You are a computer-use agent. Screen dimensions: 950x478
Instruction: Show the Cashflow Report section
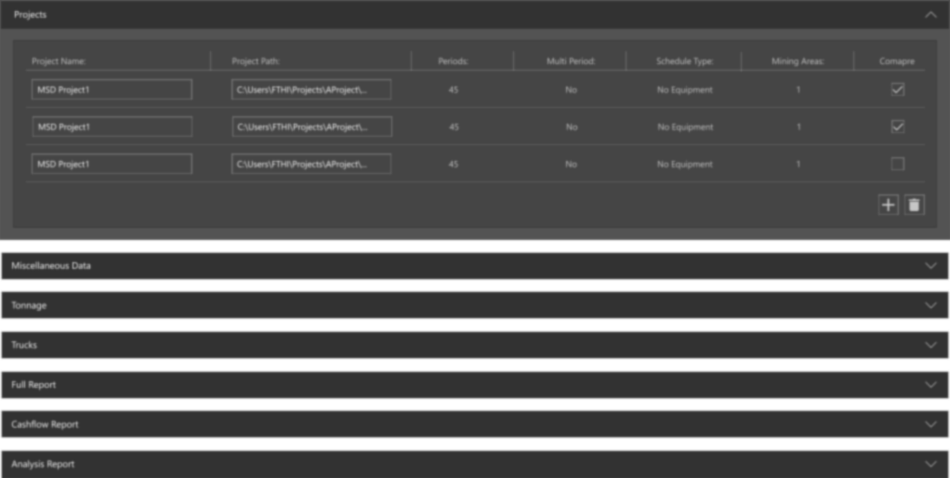pyautogui.click(x=930, y=424)
